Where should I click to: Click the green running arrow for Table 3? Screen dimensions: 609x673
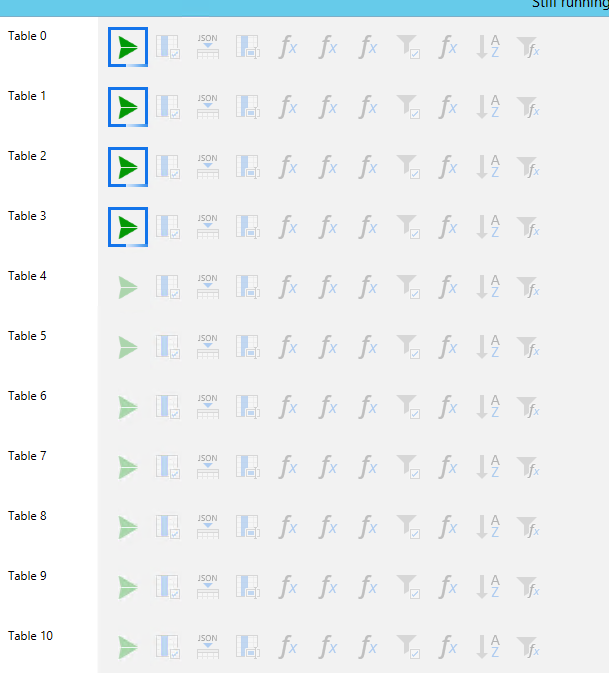pos(128,227)
